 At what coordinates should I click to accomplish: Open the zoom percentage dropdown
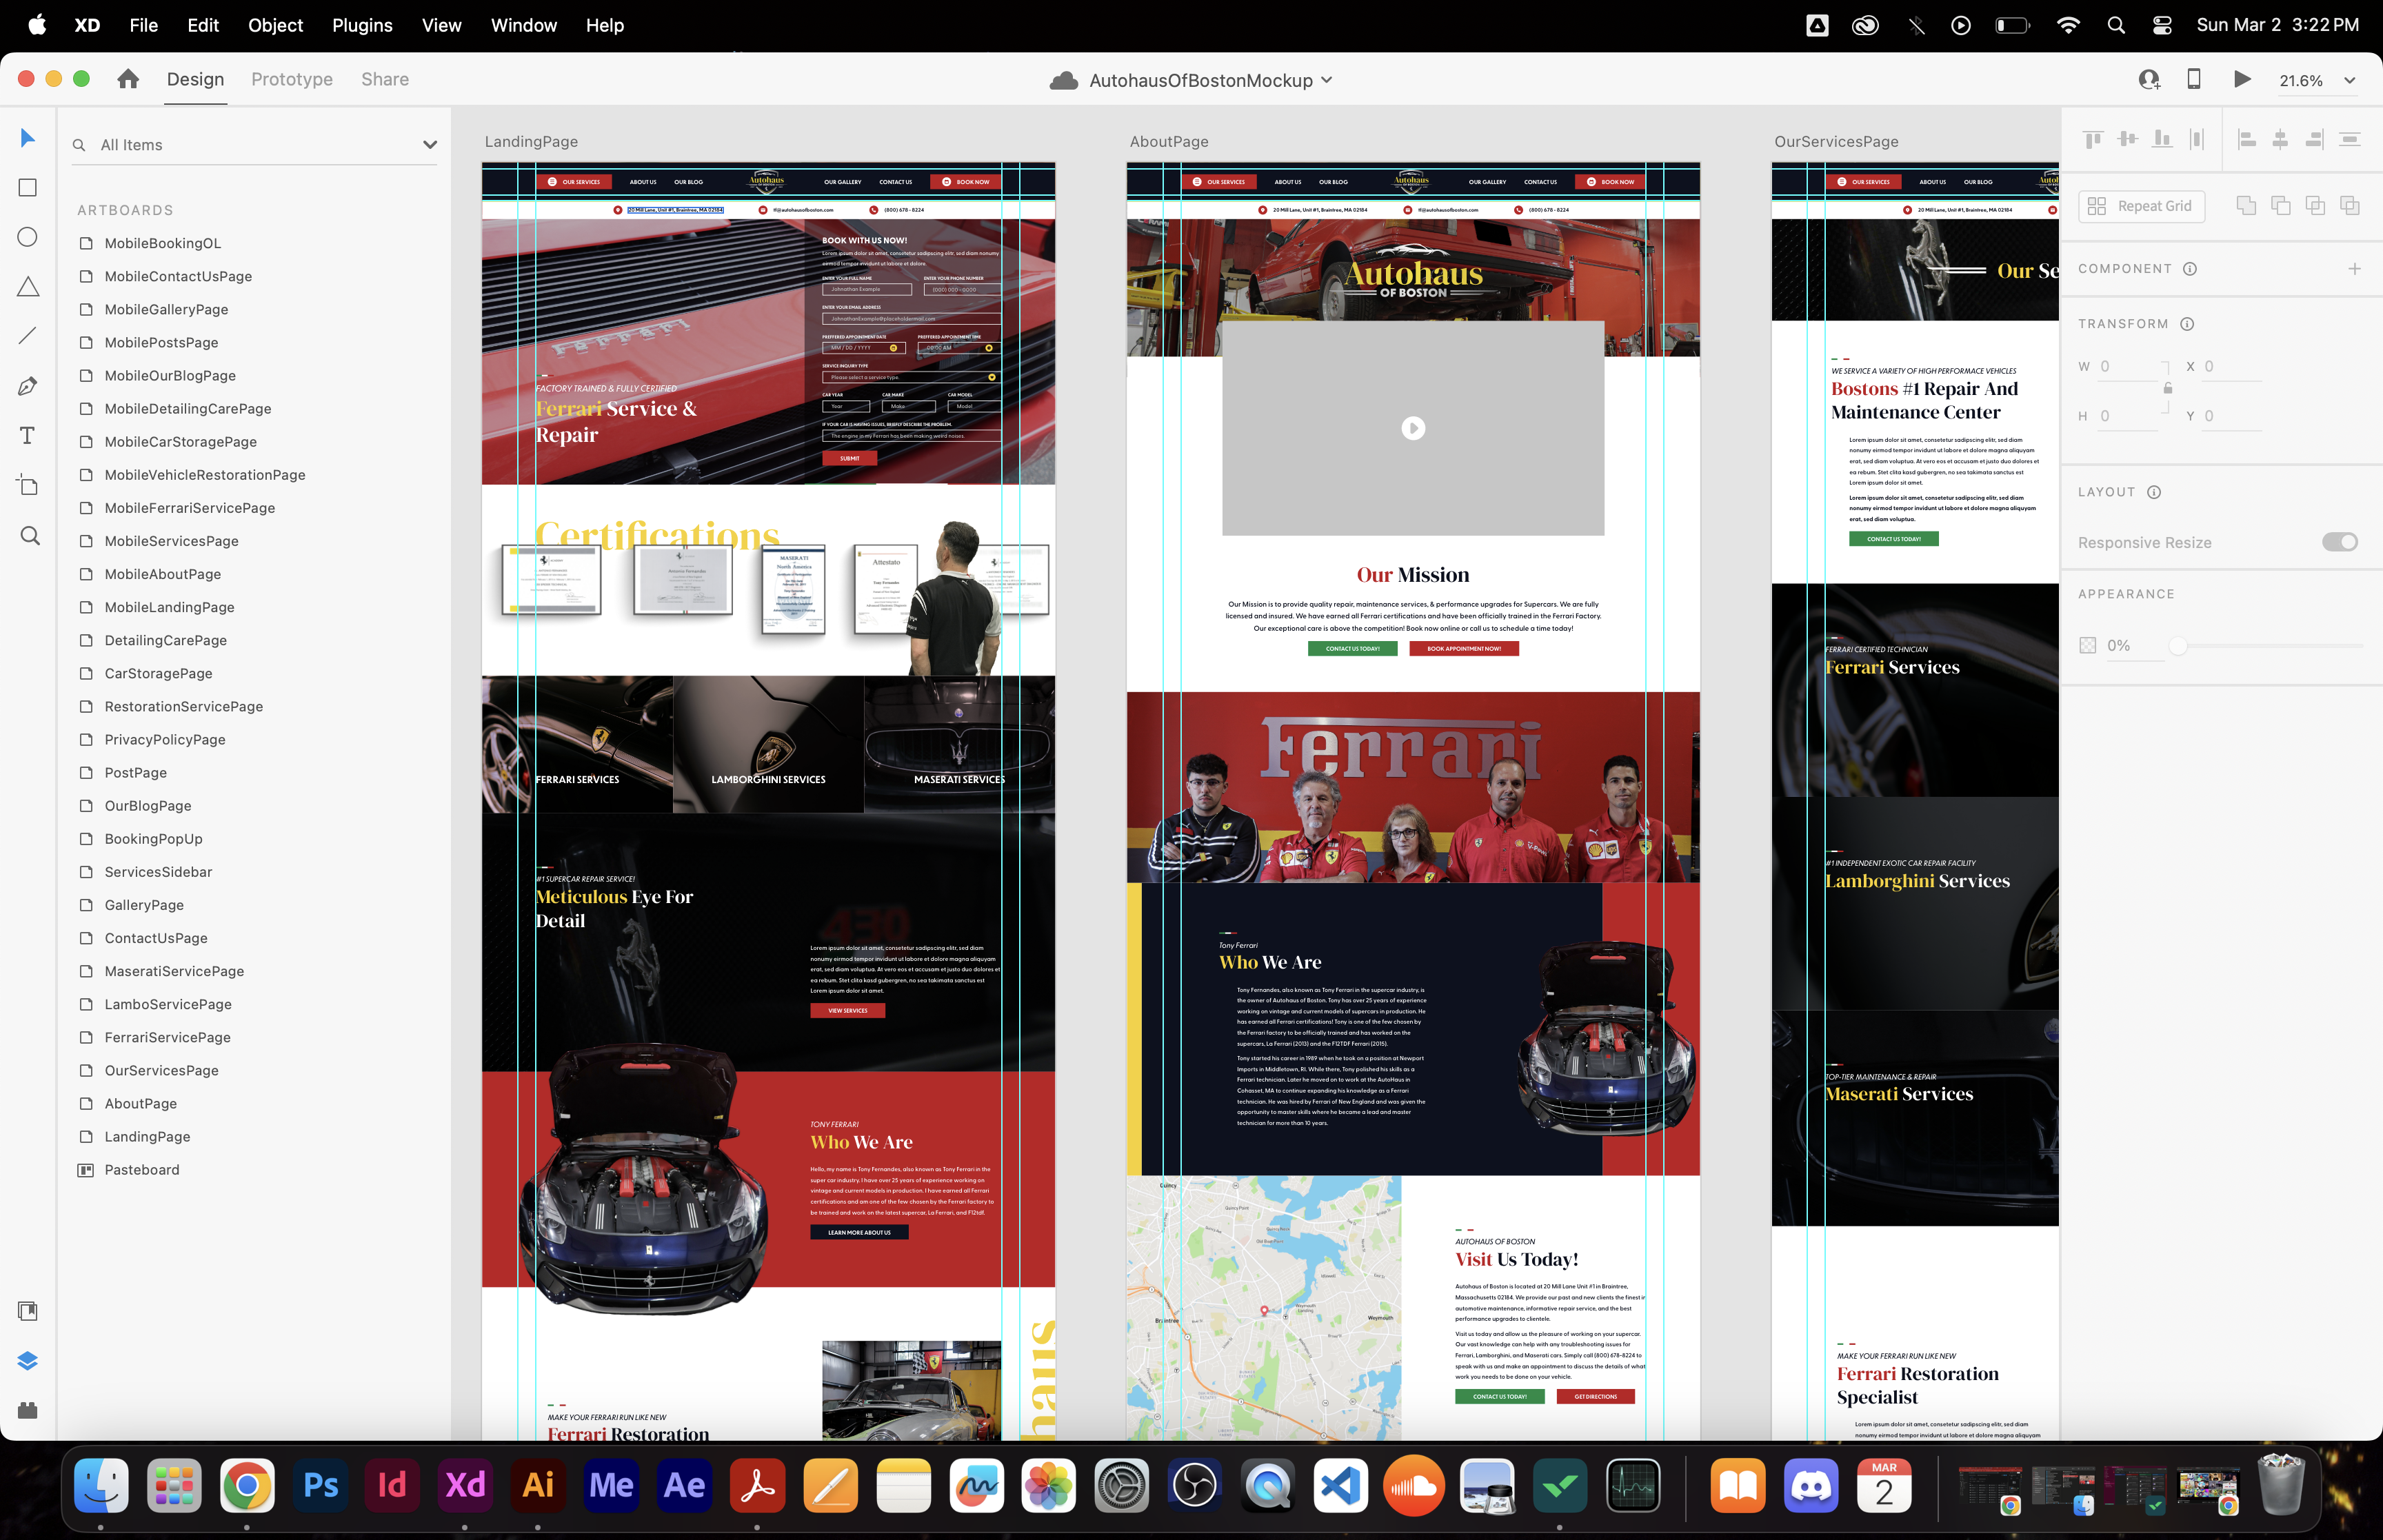tap(2349, 81)
